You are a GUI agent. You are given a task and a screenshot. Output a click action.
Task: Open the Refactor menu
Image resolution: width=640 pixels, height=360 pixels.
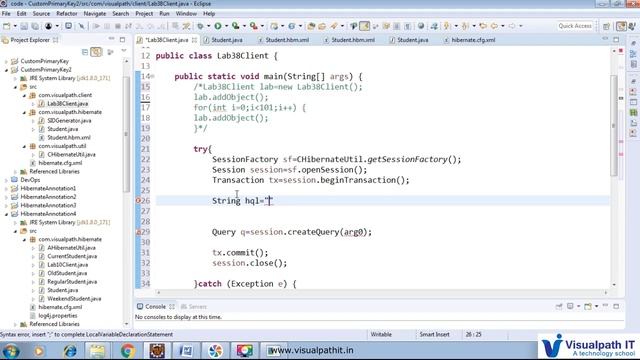tap(67, 13)
